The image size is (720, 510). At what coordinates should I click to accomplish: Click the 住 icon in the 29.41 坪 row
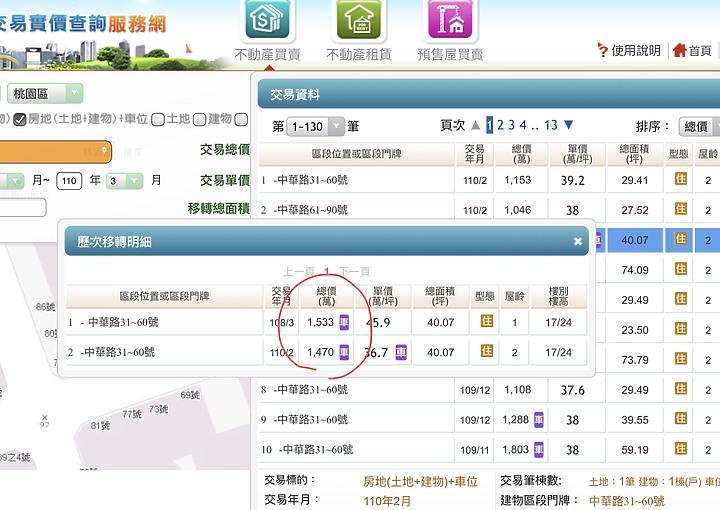pos(681,179)
